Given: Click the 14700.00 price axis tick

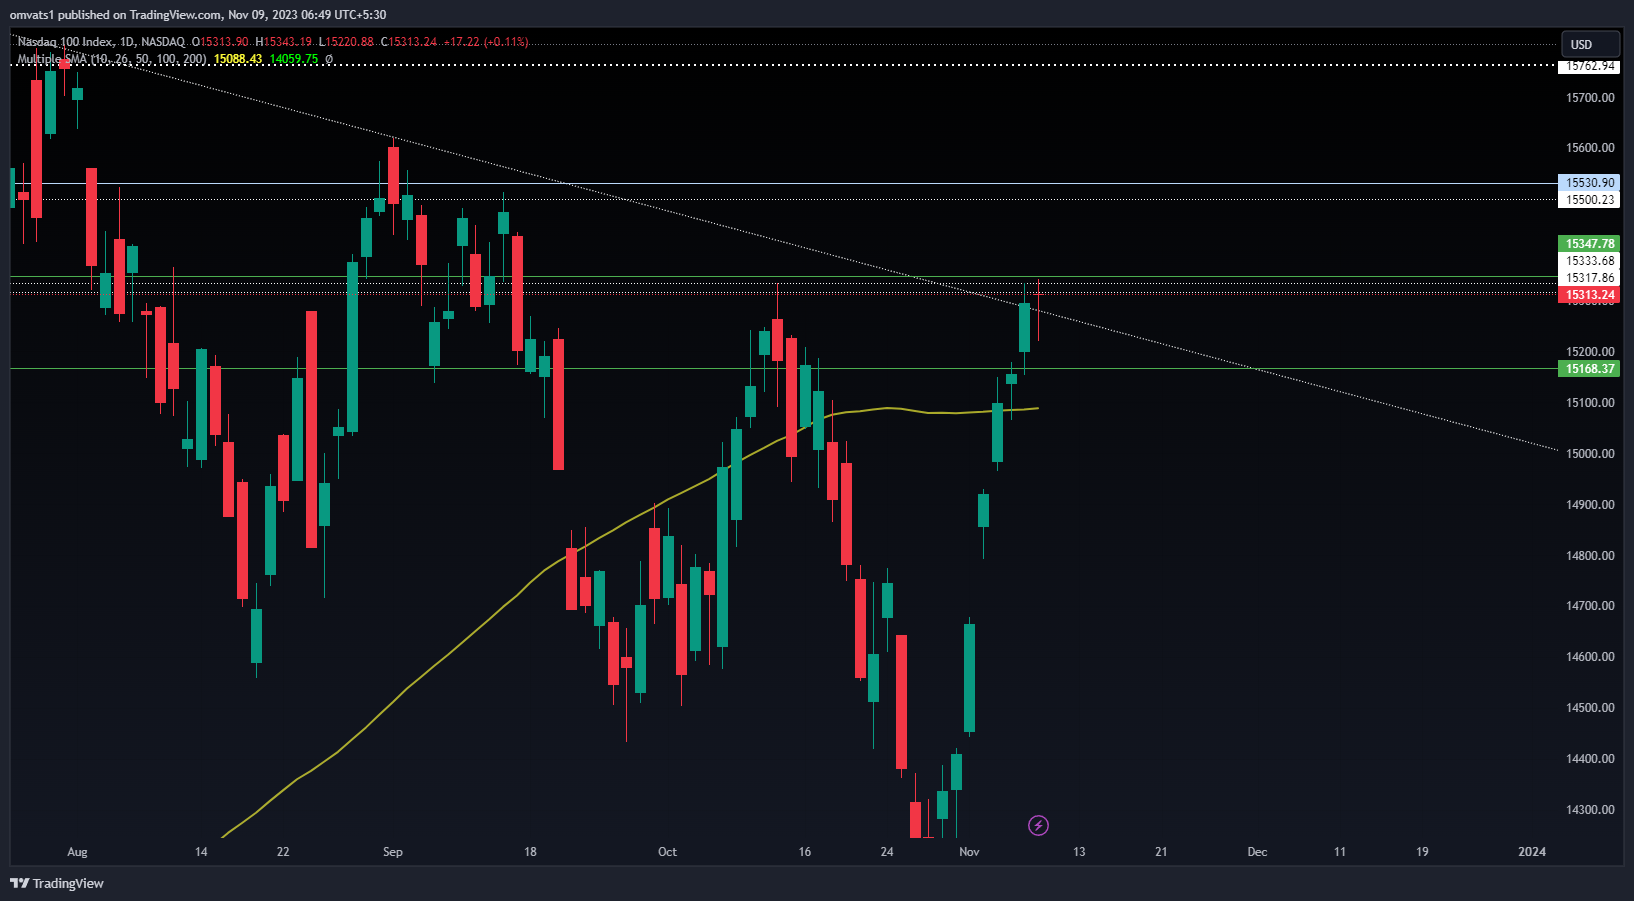Looking at the screenshot, I should 1590,606.
